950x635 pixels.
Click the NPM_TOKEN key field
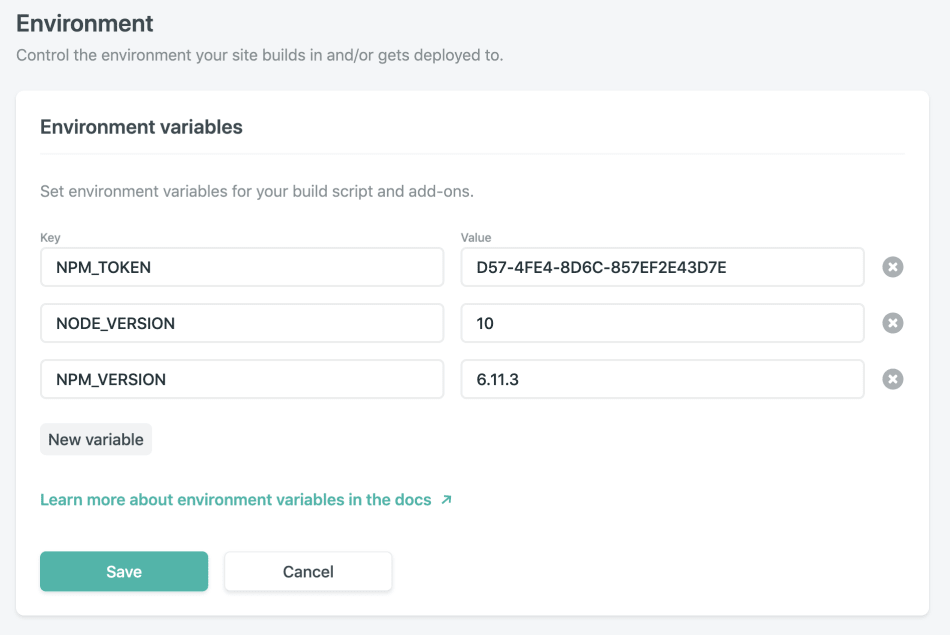pyautogui.click(x=242, y=267)
